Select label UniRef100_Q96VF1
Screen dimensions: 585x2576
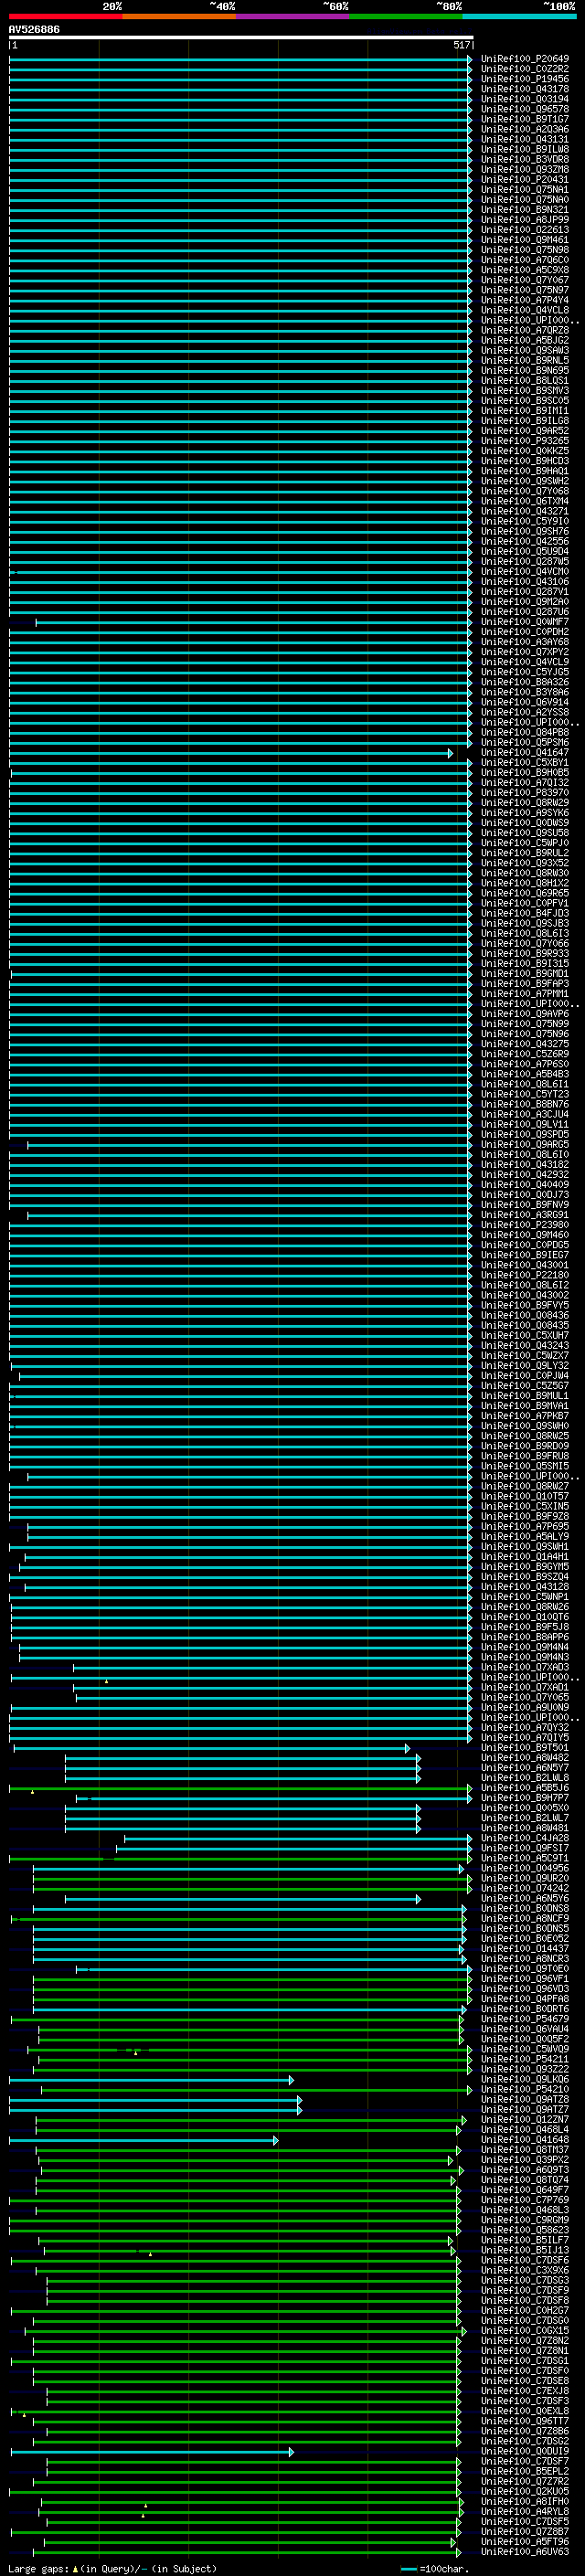click(x=524, y=1978)
